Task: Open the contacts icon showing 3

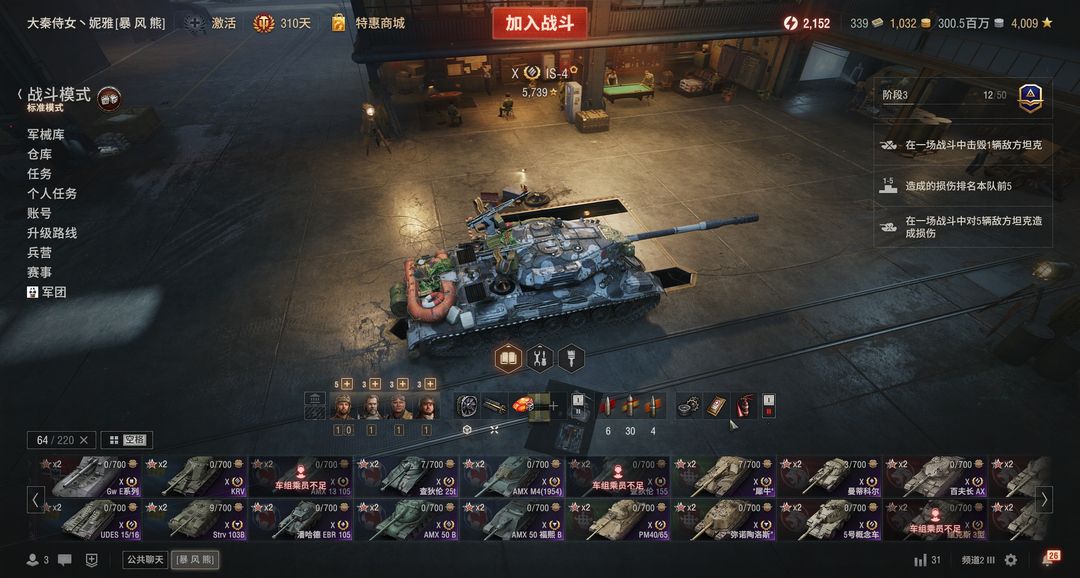Action: tap(37, 560)
